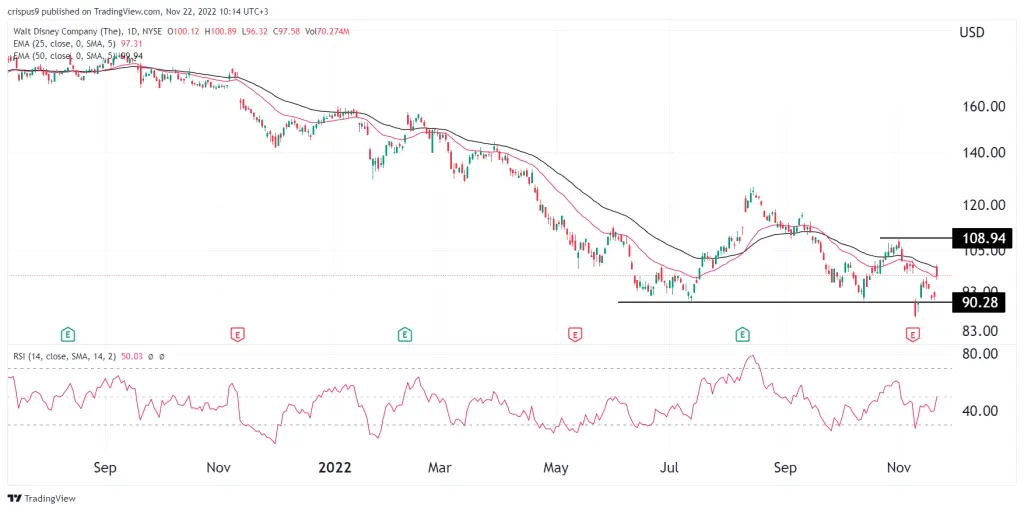The height and width of the screenshot is (511, 1024).
Task: Click the TradingView logo at the chart bottom
Action: tap(42, 498)
